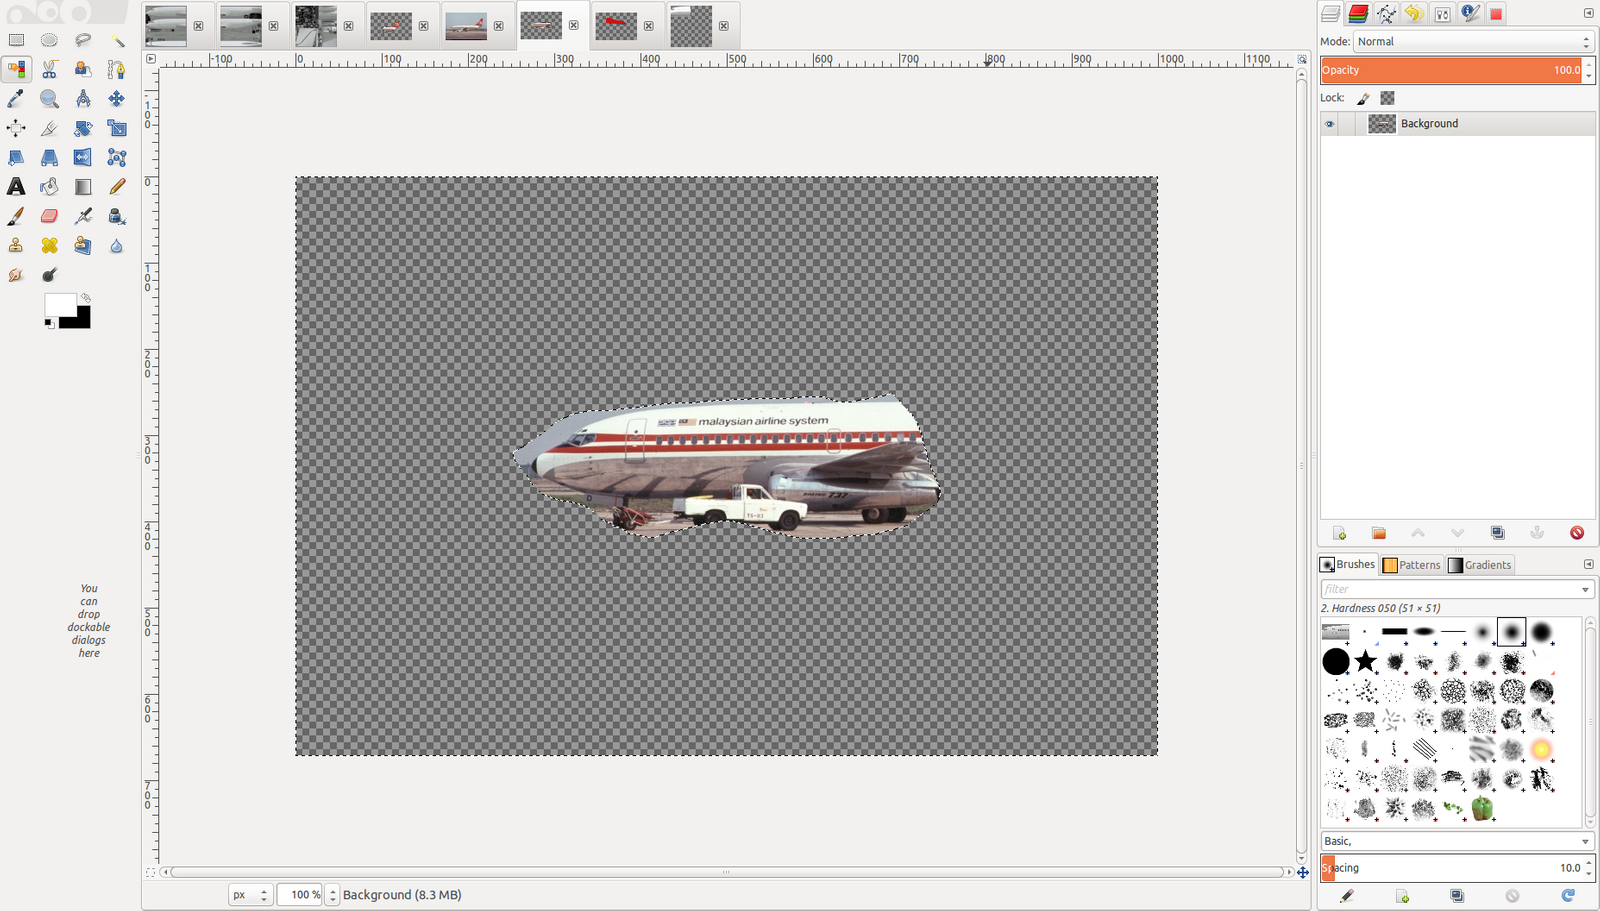Select the Smudge tool
Viewport: 1600px width, 911px height.
pos(16,274)
